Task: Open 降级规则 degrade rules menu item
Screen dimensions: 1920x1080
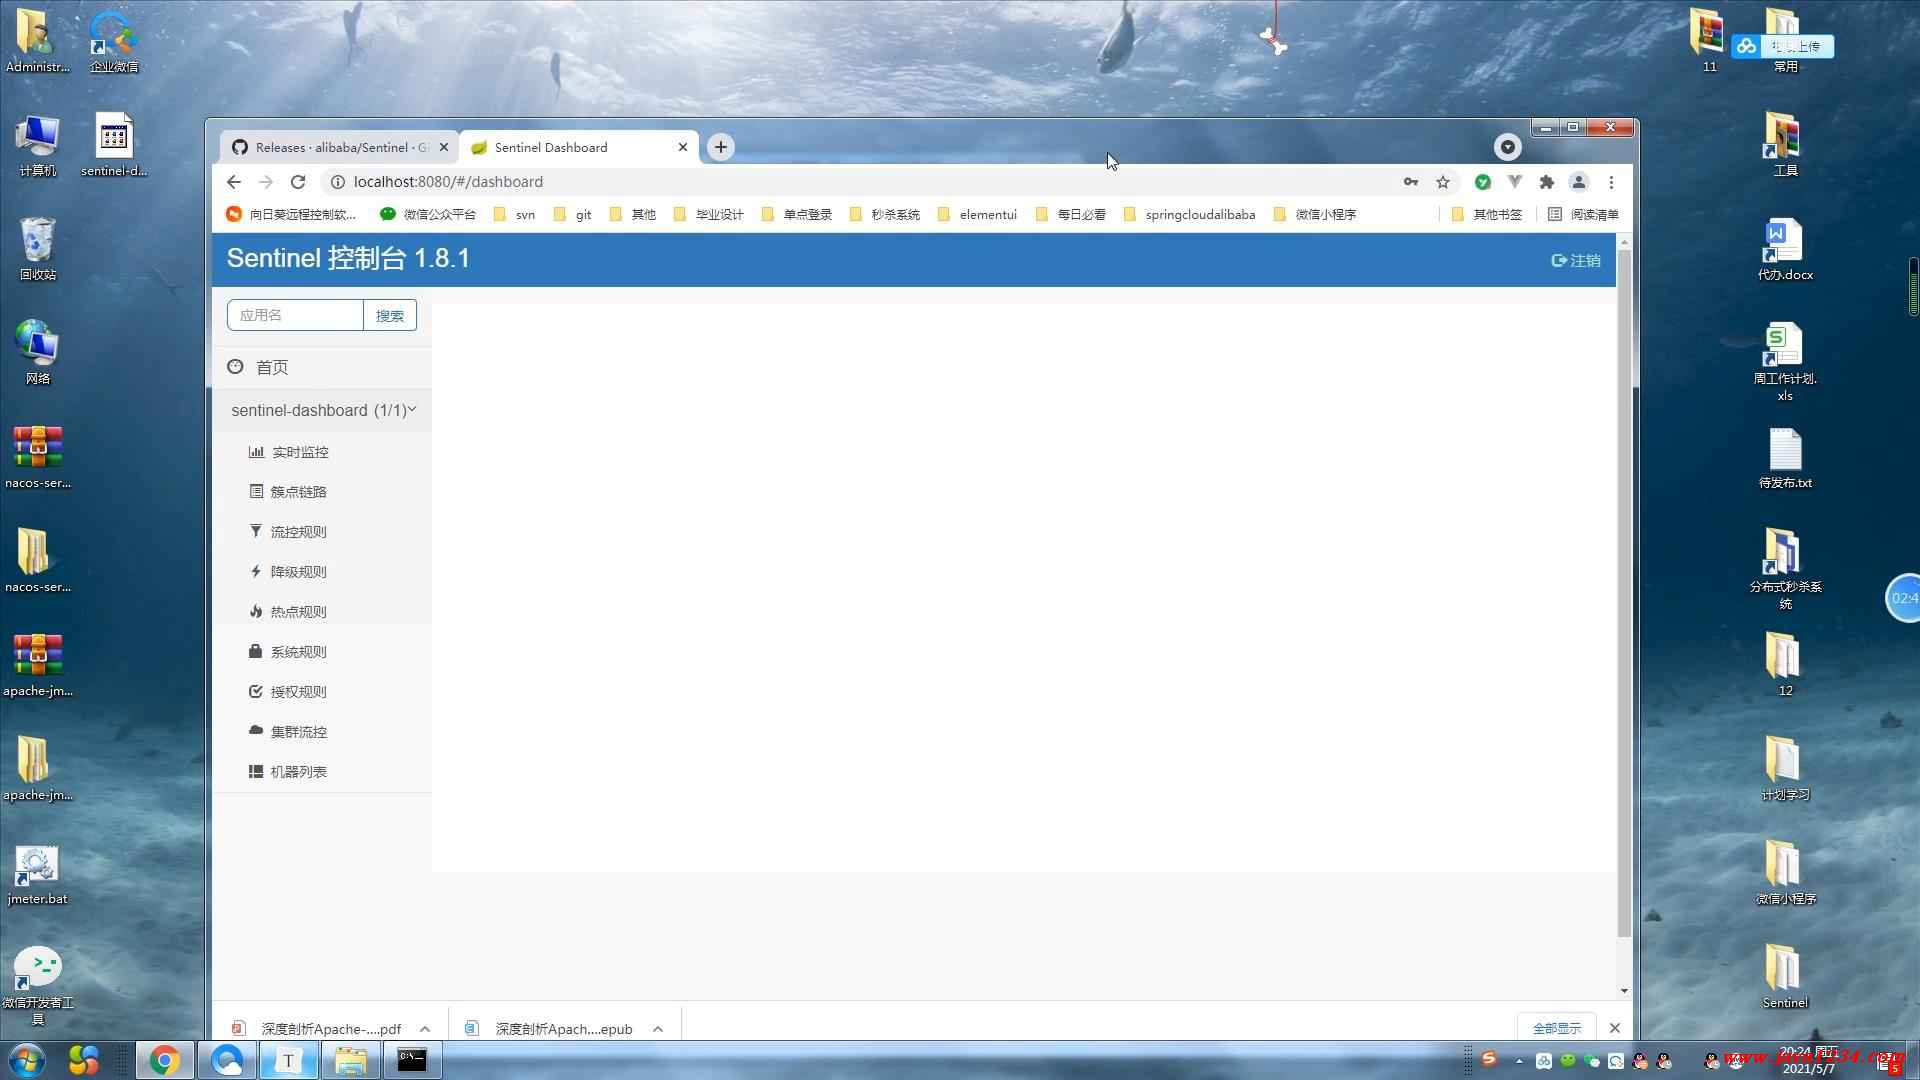Action: pos(288,572)
